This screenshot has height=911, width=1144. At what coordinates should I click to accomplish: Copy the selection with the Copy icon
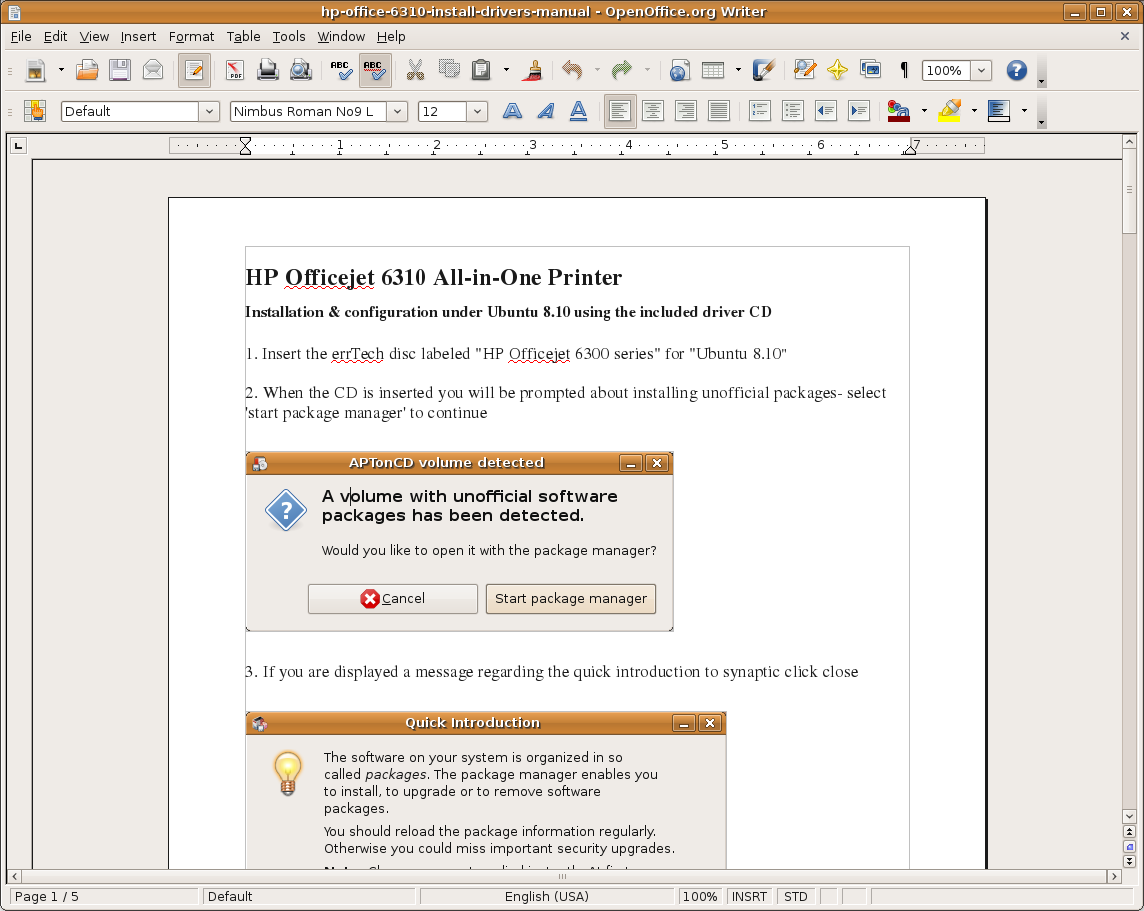pos(449,71)
